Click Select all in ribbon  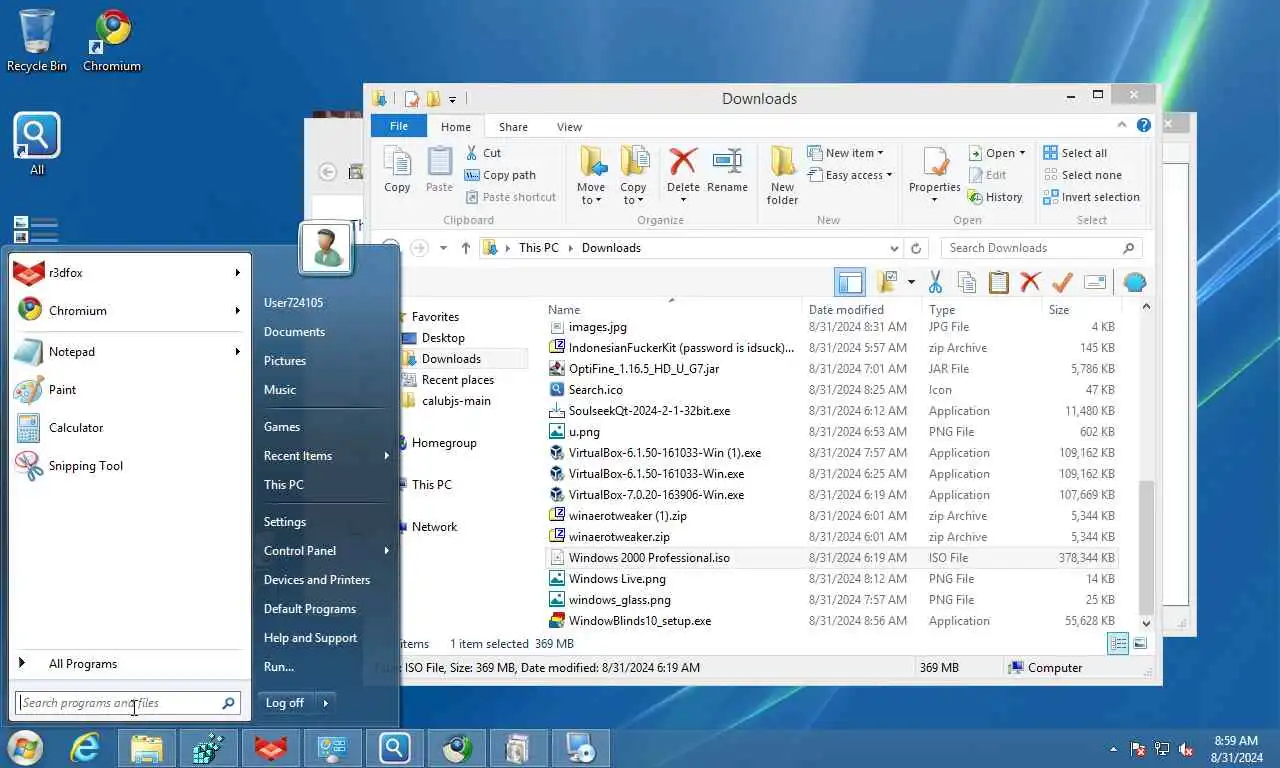pyautogui.click(x=1075, y=153)
